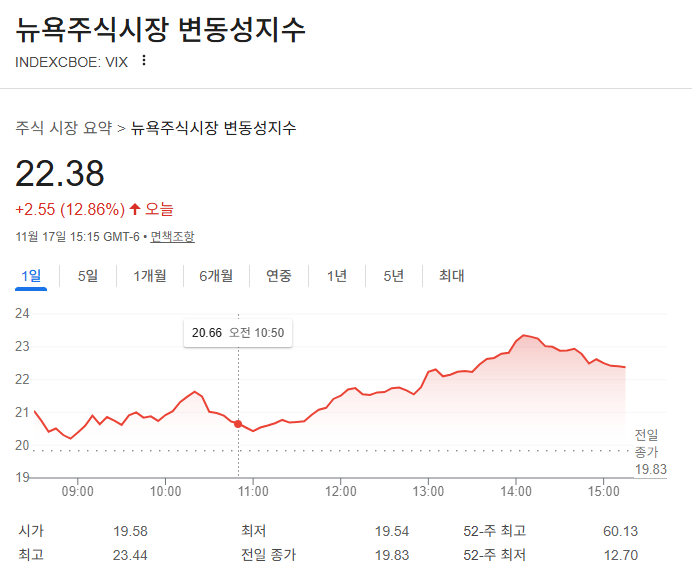Select the 1년 tab
The width and height of the screenshot is (692, 574).
337,276
